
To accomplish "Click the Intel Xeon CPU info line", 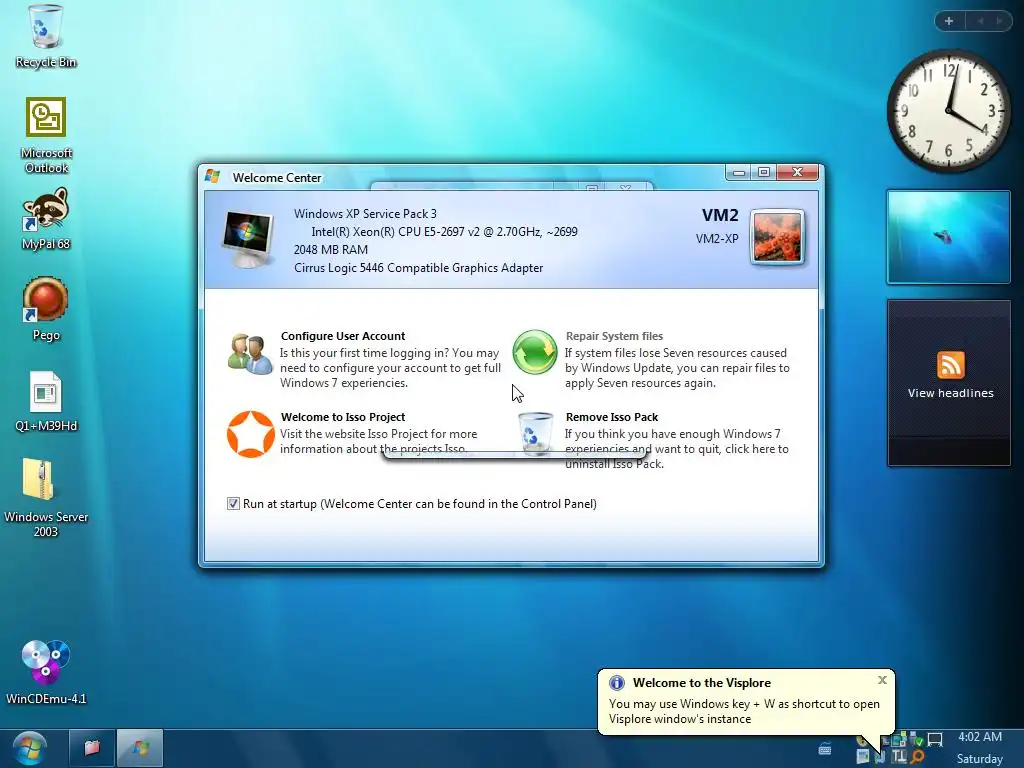I will click(444, 232).
